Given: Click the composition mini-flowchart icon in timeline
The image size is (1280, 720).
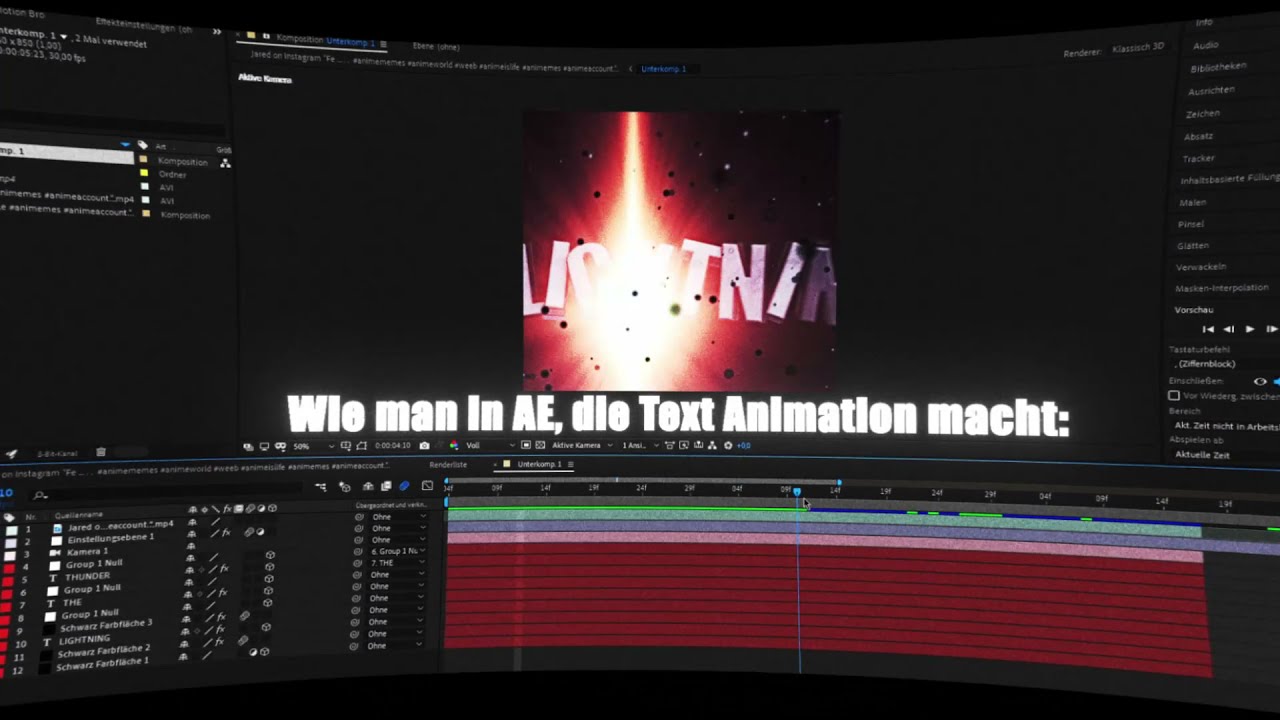Looking at the screenshot, I should click(x=321, y=486).
